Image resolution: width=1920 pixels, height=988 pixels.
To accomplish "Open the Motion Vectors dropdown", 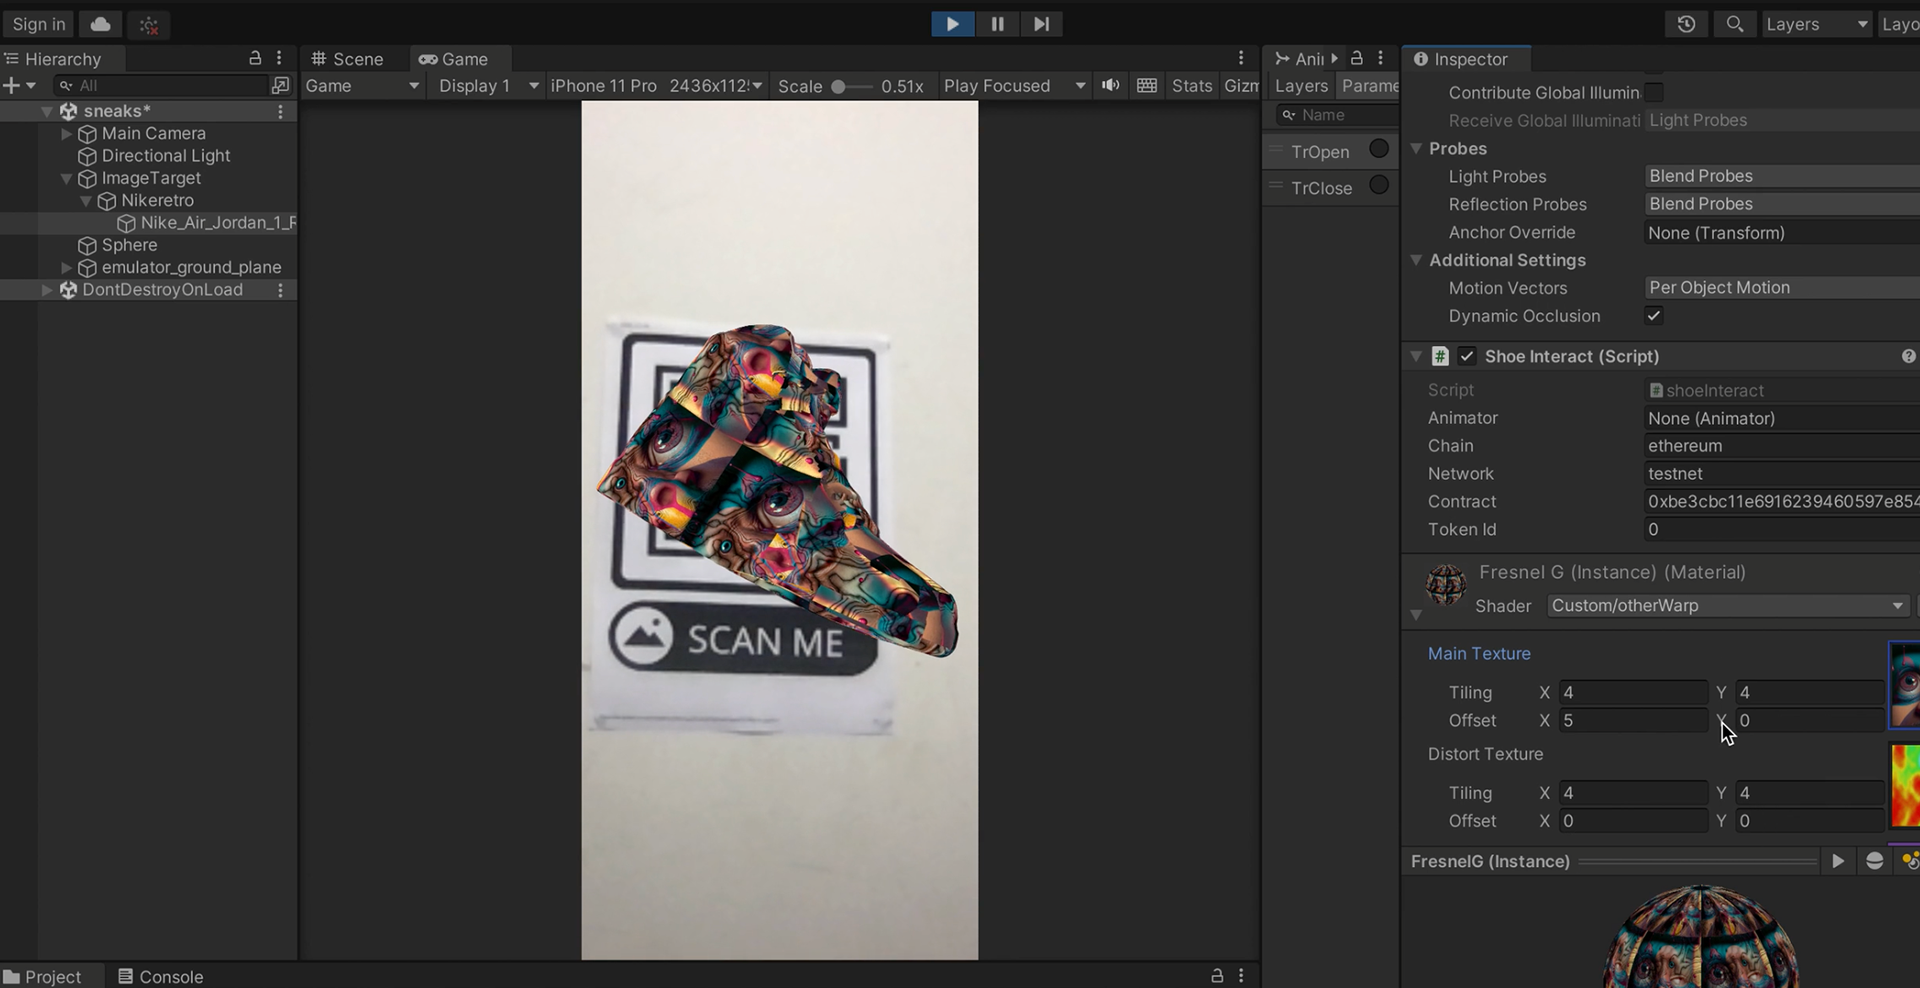I will [x=1782, y=288].
